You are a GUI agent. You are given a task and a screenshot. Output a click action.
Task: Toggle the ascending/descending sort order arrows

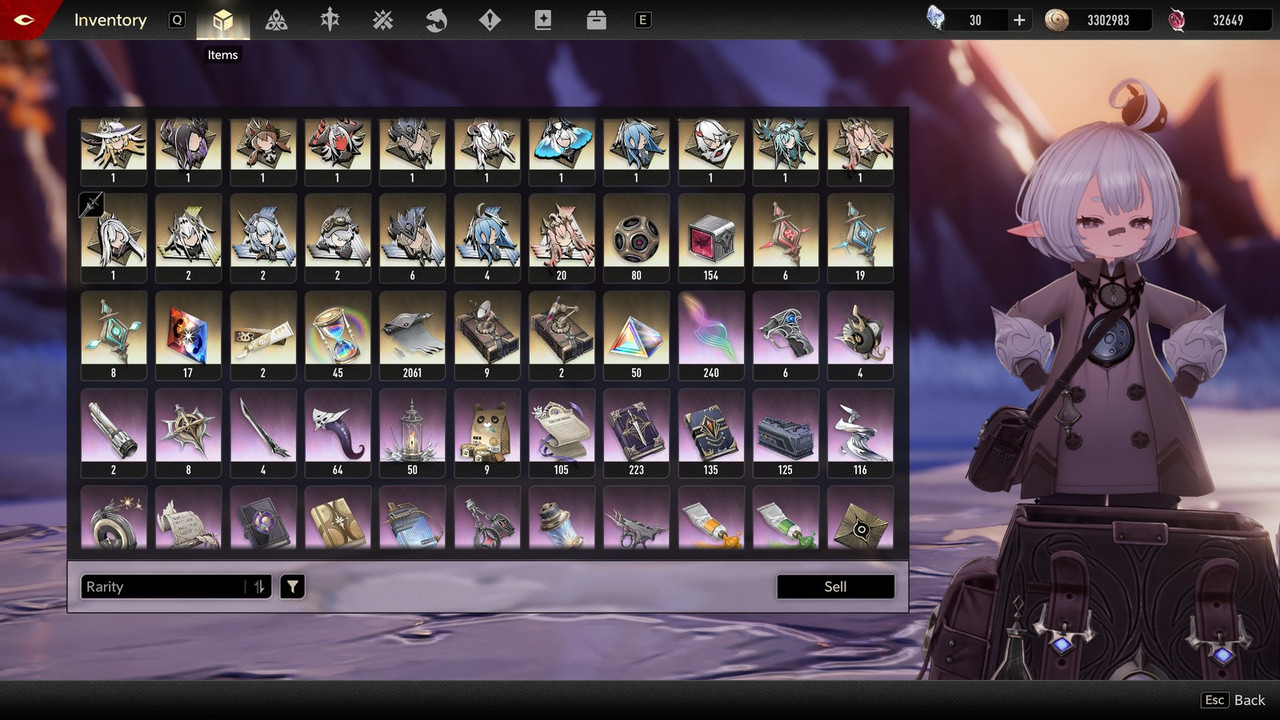pos(259,587)
